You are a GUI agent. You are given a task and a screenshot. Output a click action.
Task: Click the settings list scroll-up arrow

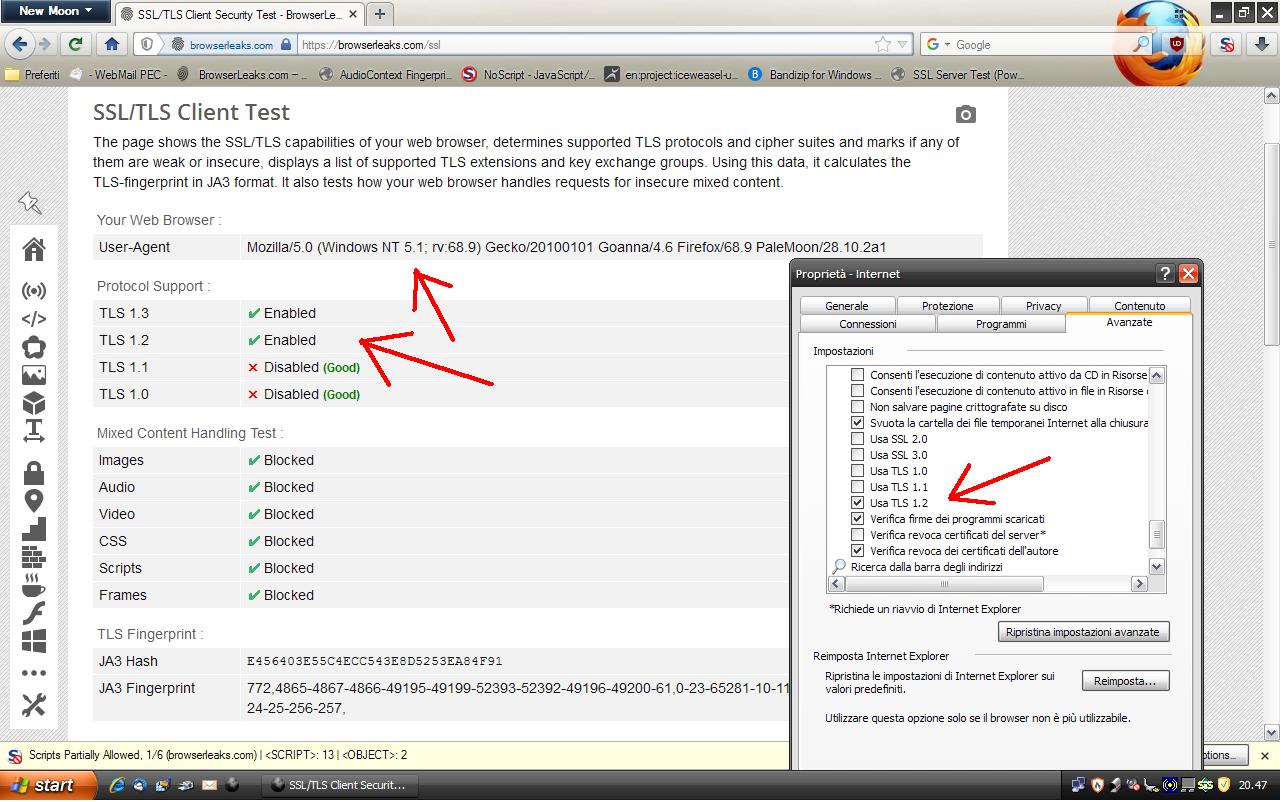(1157, 376)
